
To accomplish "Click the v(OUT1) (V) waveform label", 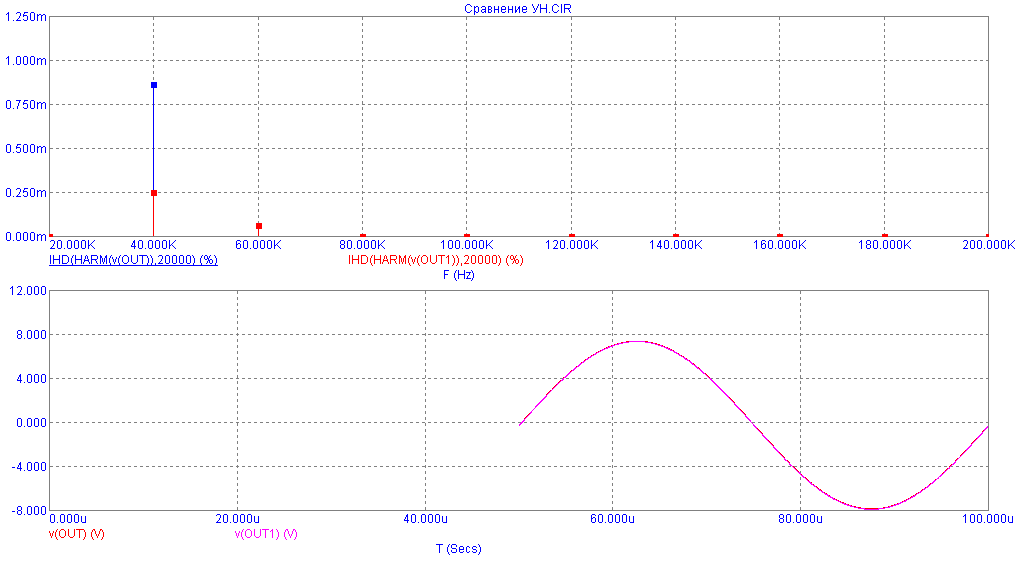I will pyautogui.click(x=266, y=533).
